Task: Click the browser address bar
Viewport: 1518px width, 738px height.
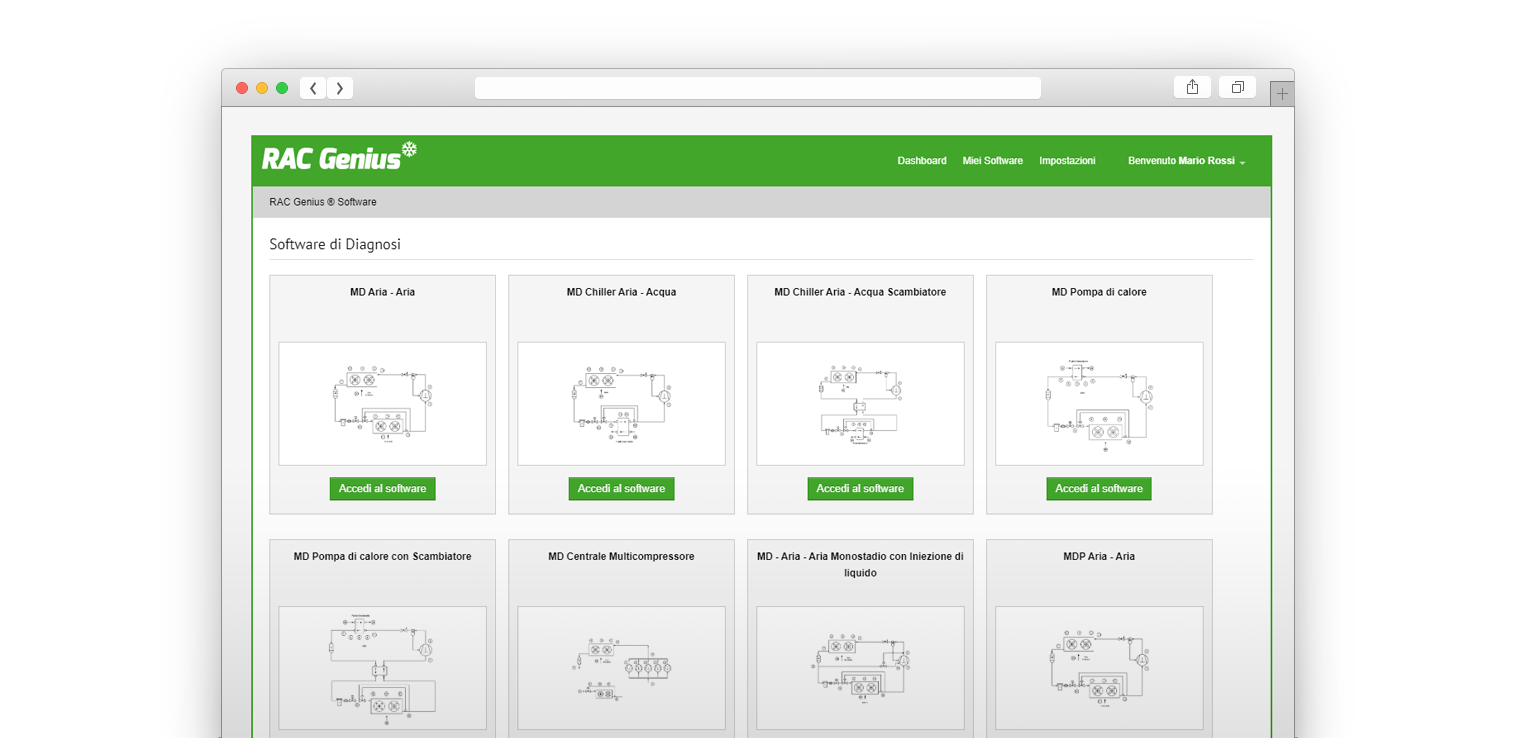Action: (757, 88)
